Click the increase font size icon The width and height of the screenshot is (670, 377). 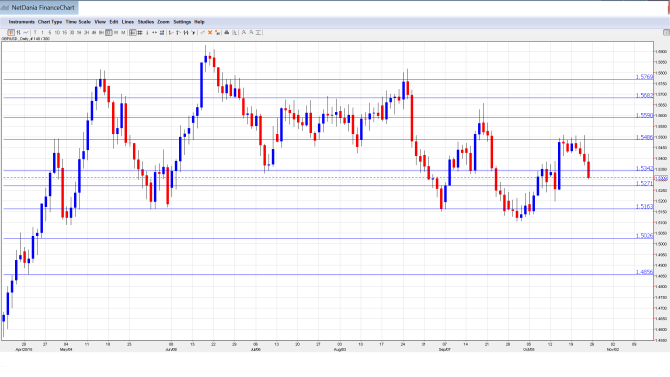pos(244,32)
